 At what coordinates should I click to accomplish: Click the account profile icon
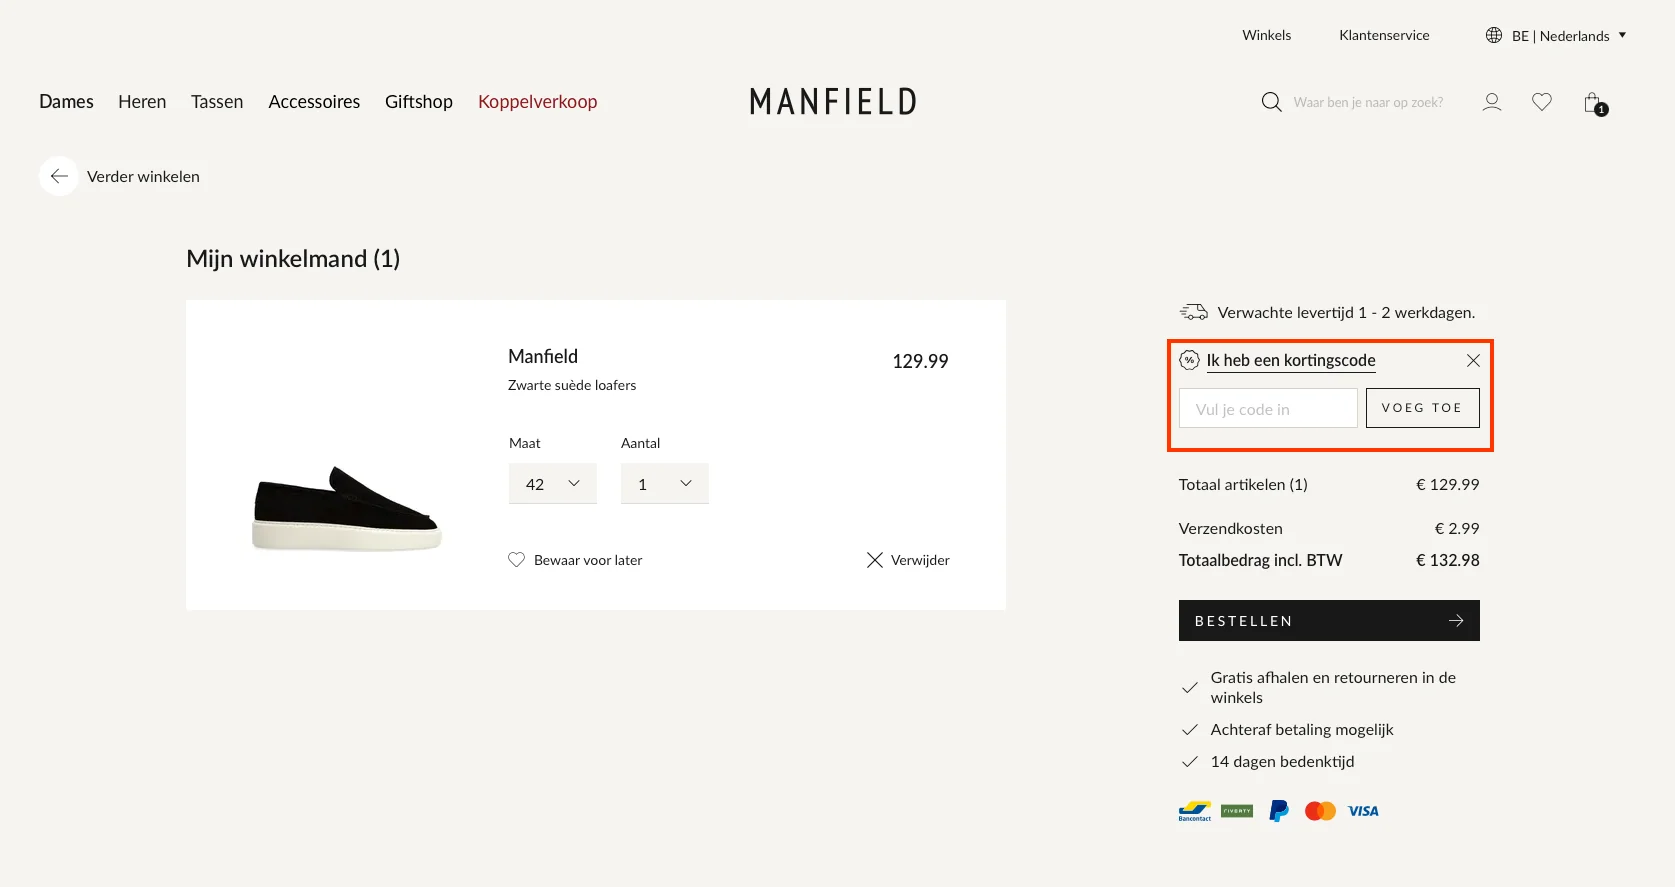1491,101
